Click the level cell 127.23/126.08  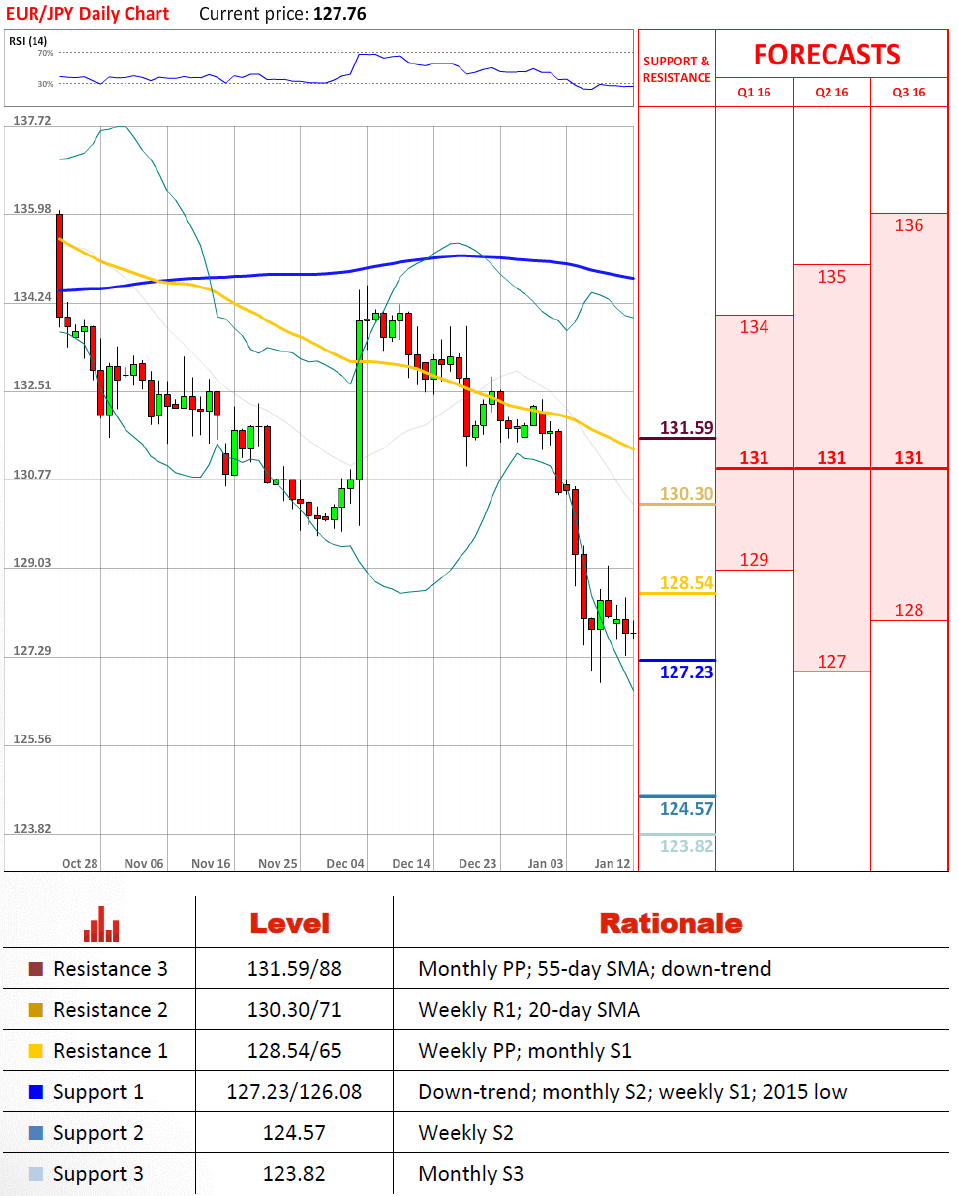(294, 1092)
